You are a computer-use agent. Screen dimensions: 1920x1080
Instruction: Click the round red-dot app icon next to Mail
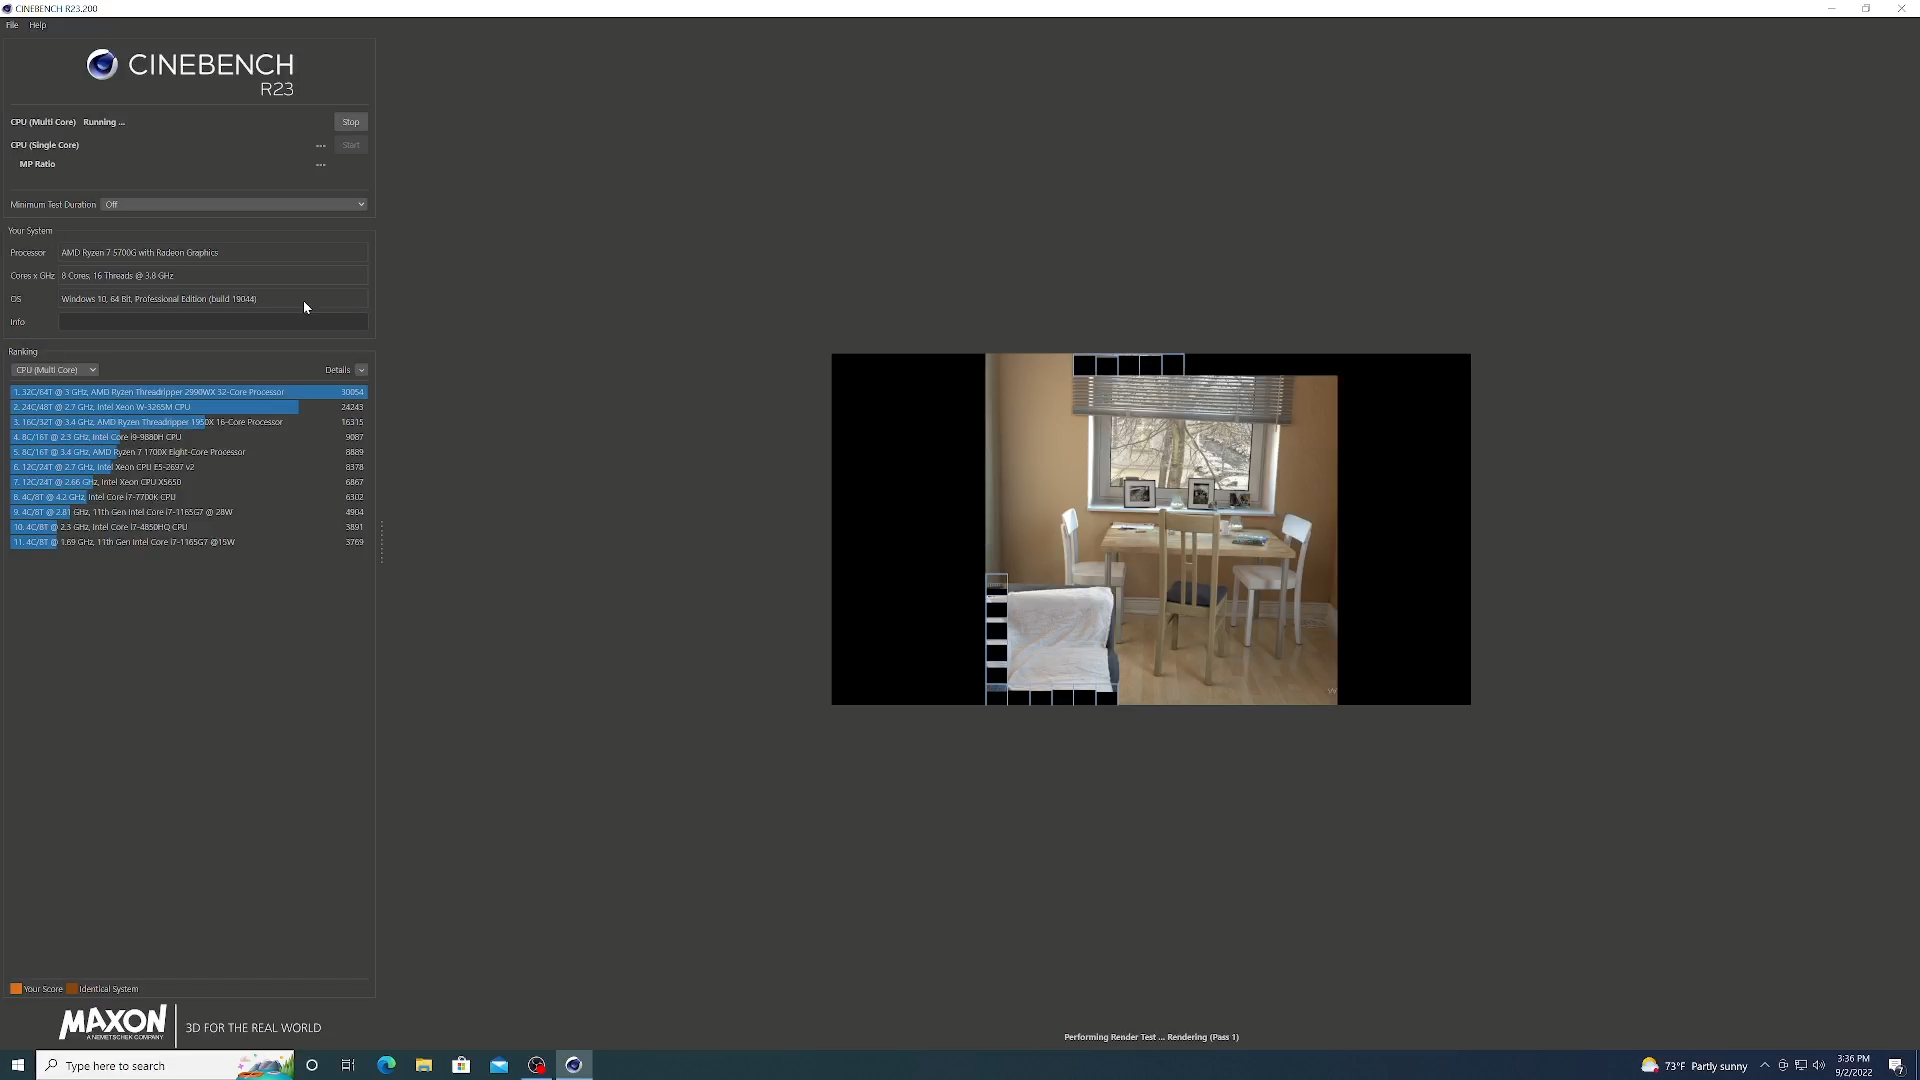click(537, 1065)
